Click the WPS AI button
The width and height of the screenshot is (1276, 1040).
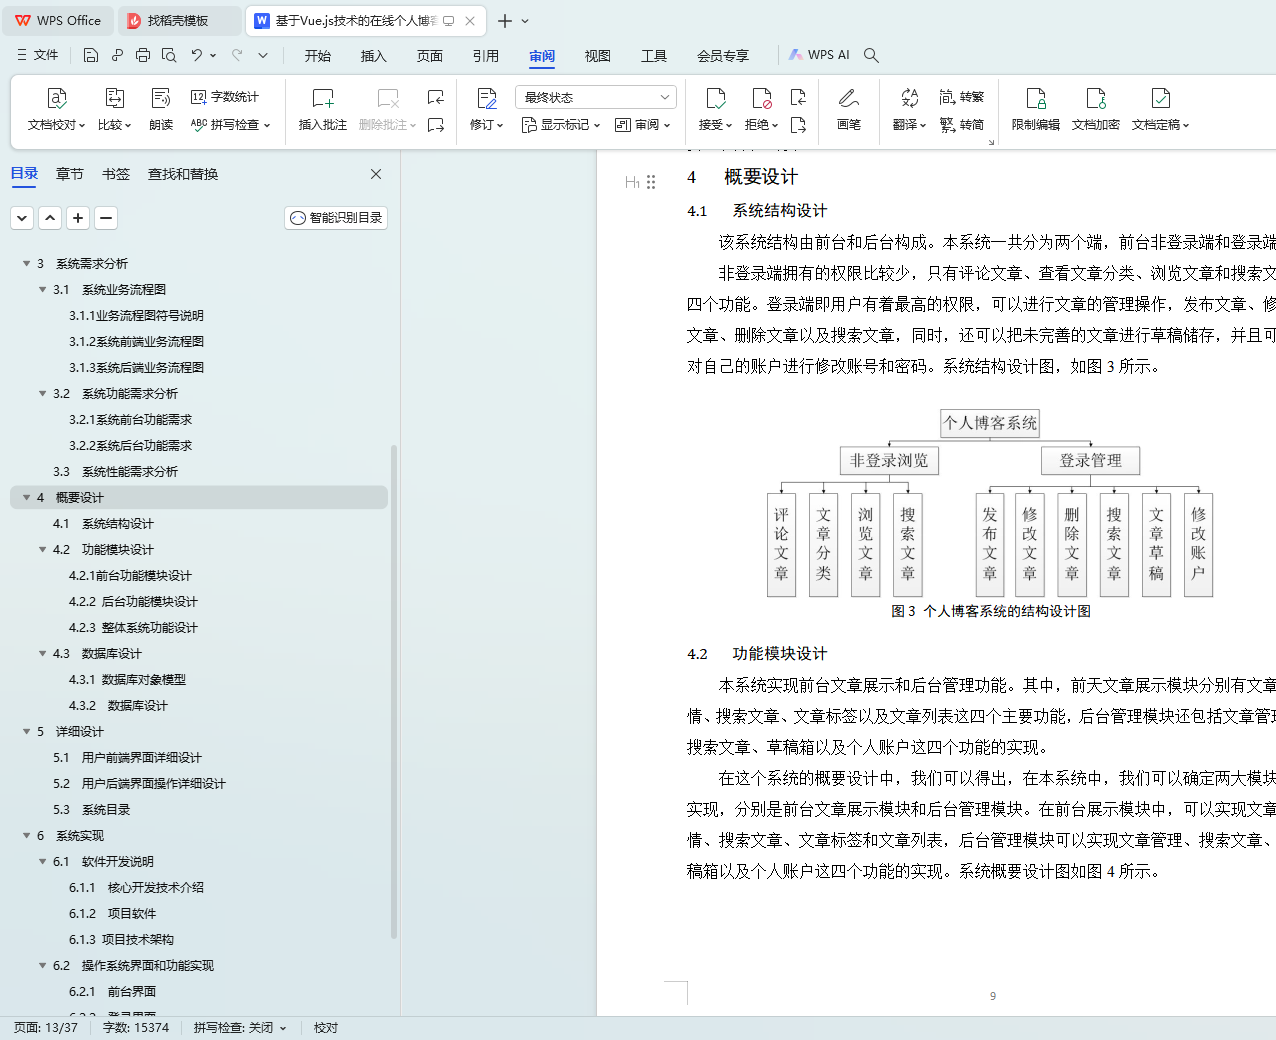point(819,55)
